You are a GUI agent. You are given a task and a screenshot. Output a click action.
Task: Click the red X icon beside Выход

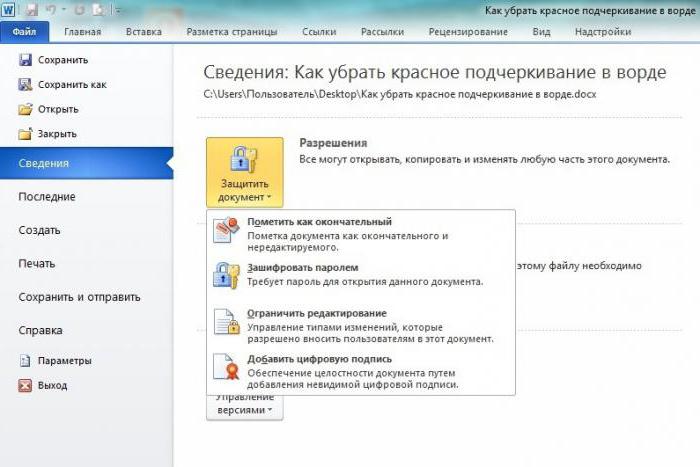point(25,385)
